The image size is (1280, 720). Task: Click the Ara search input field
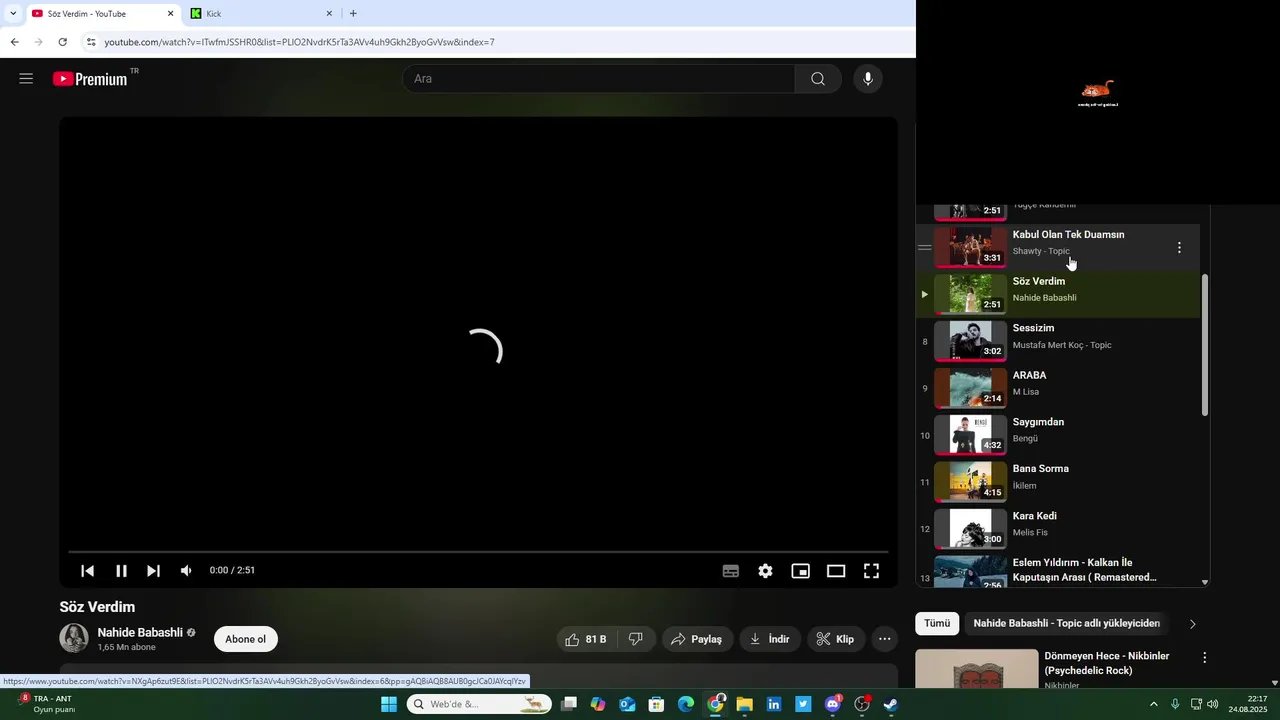point(599,79)
